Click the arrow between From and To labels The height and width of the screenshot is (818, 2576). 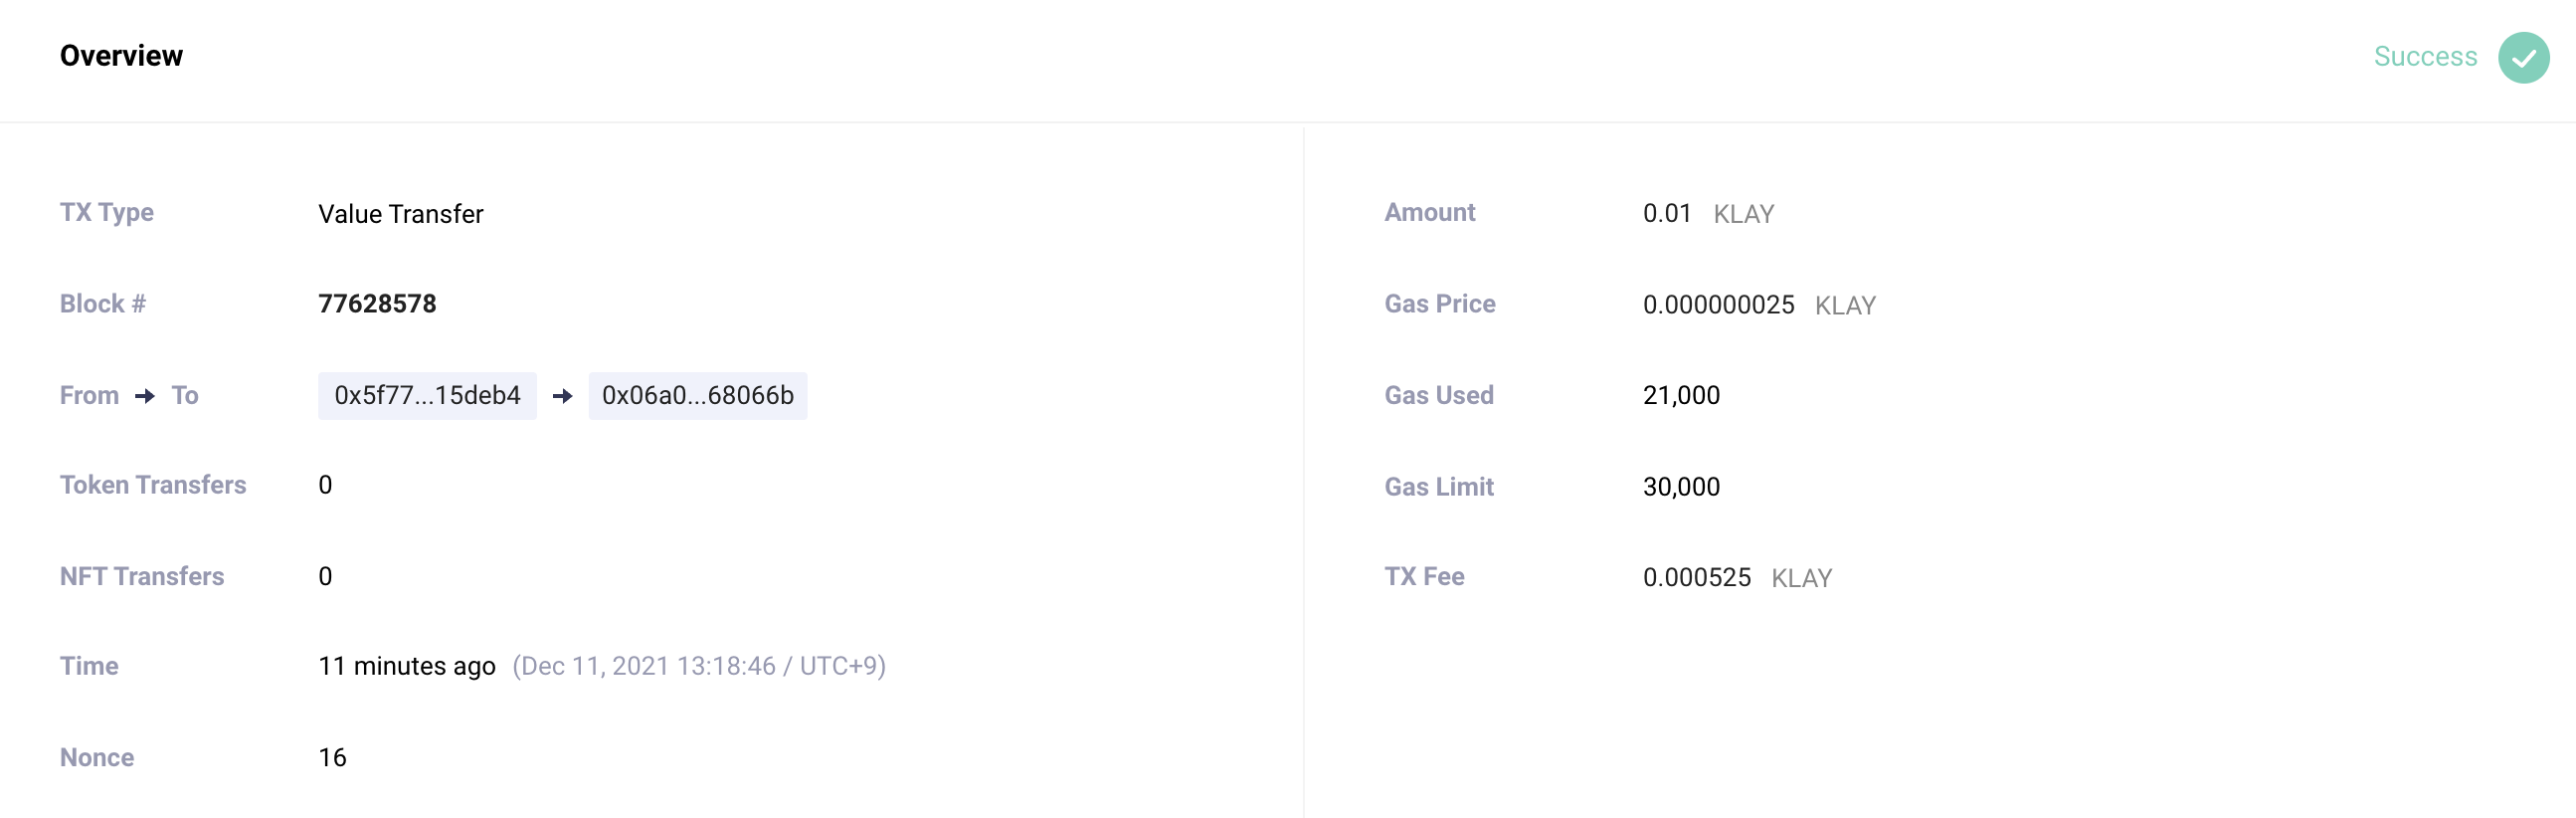pos(145,396)
